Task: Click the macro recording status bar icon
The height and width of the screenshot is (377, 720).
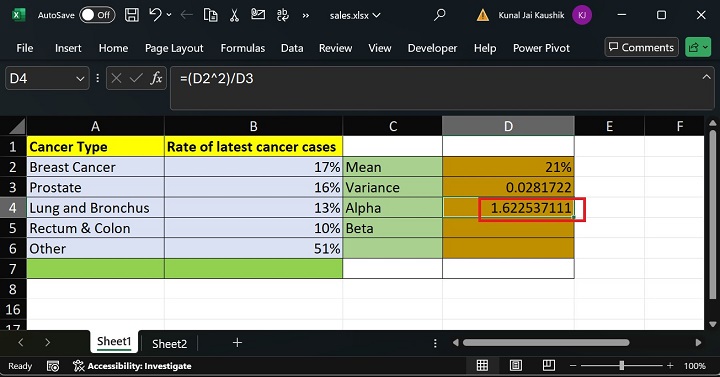Action: tap(53, 366)
